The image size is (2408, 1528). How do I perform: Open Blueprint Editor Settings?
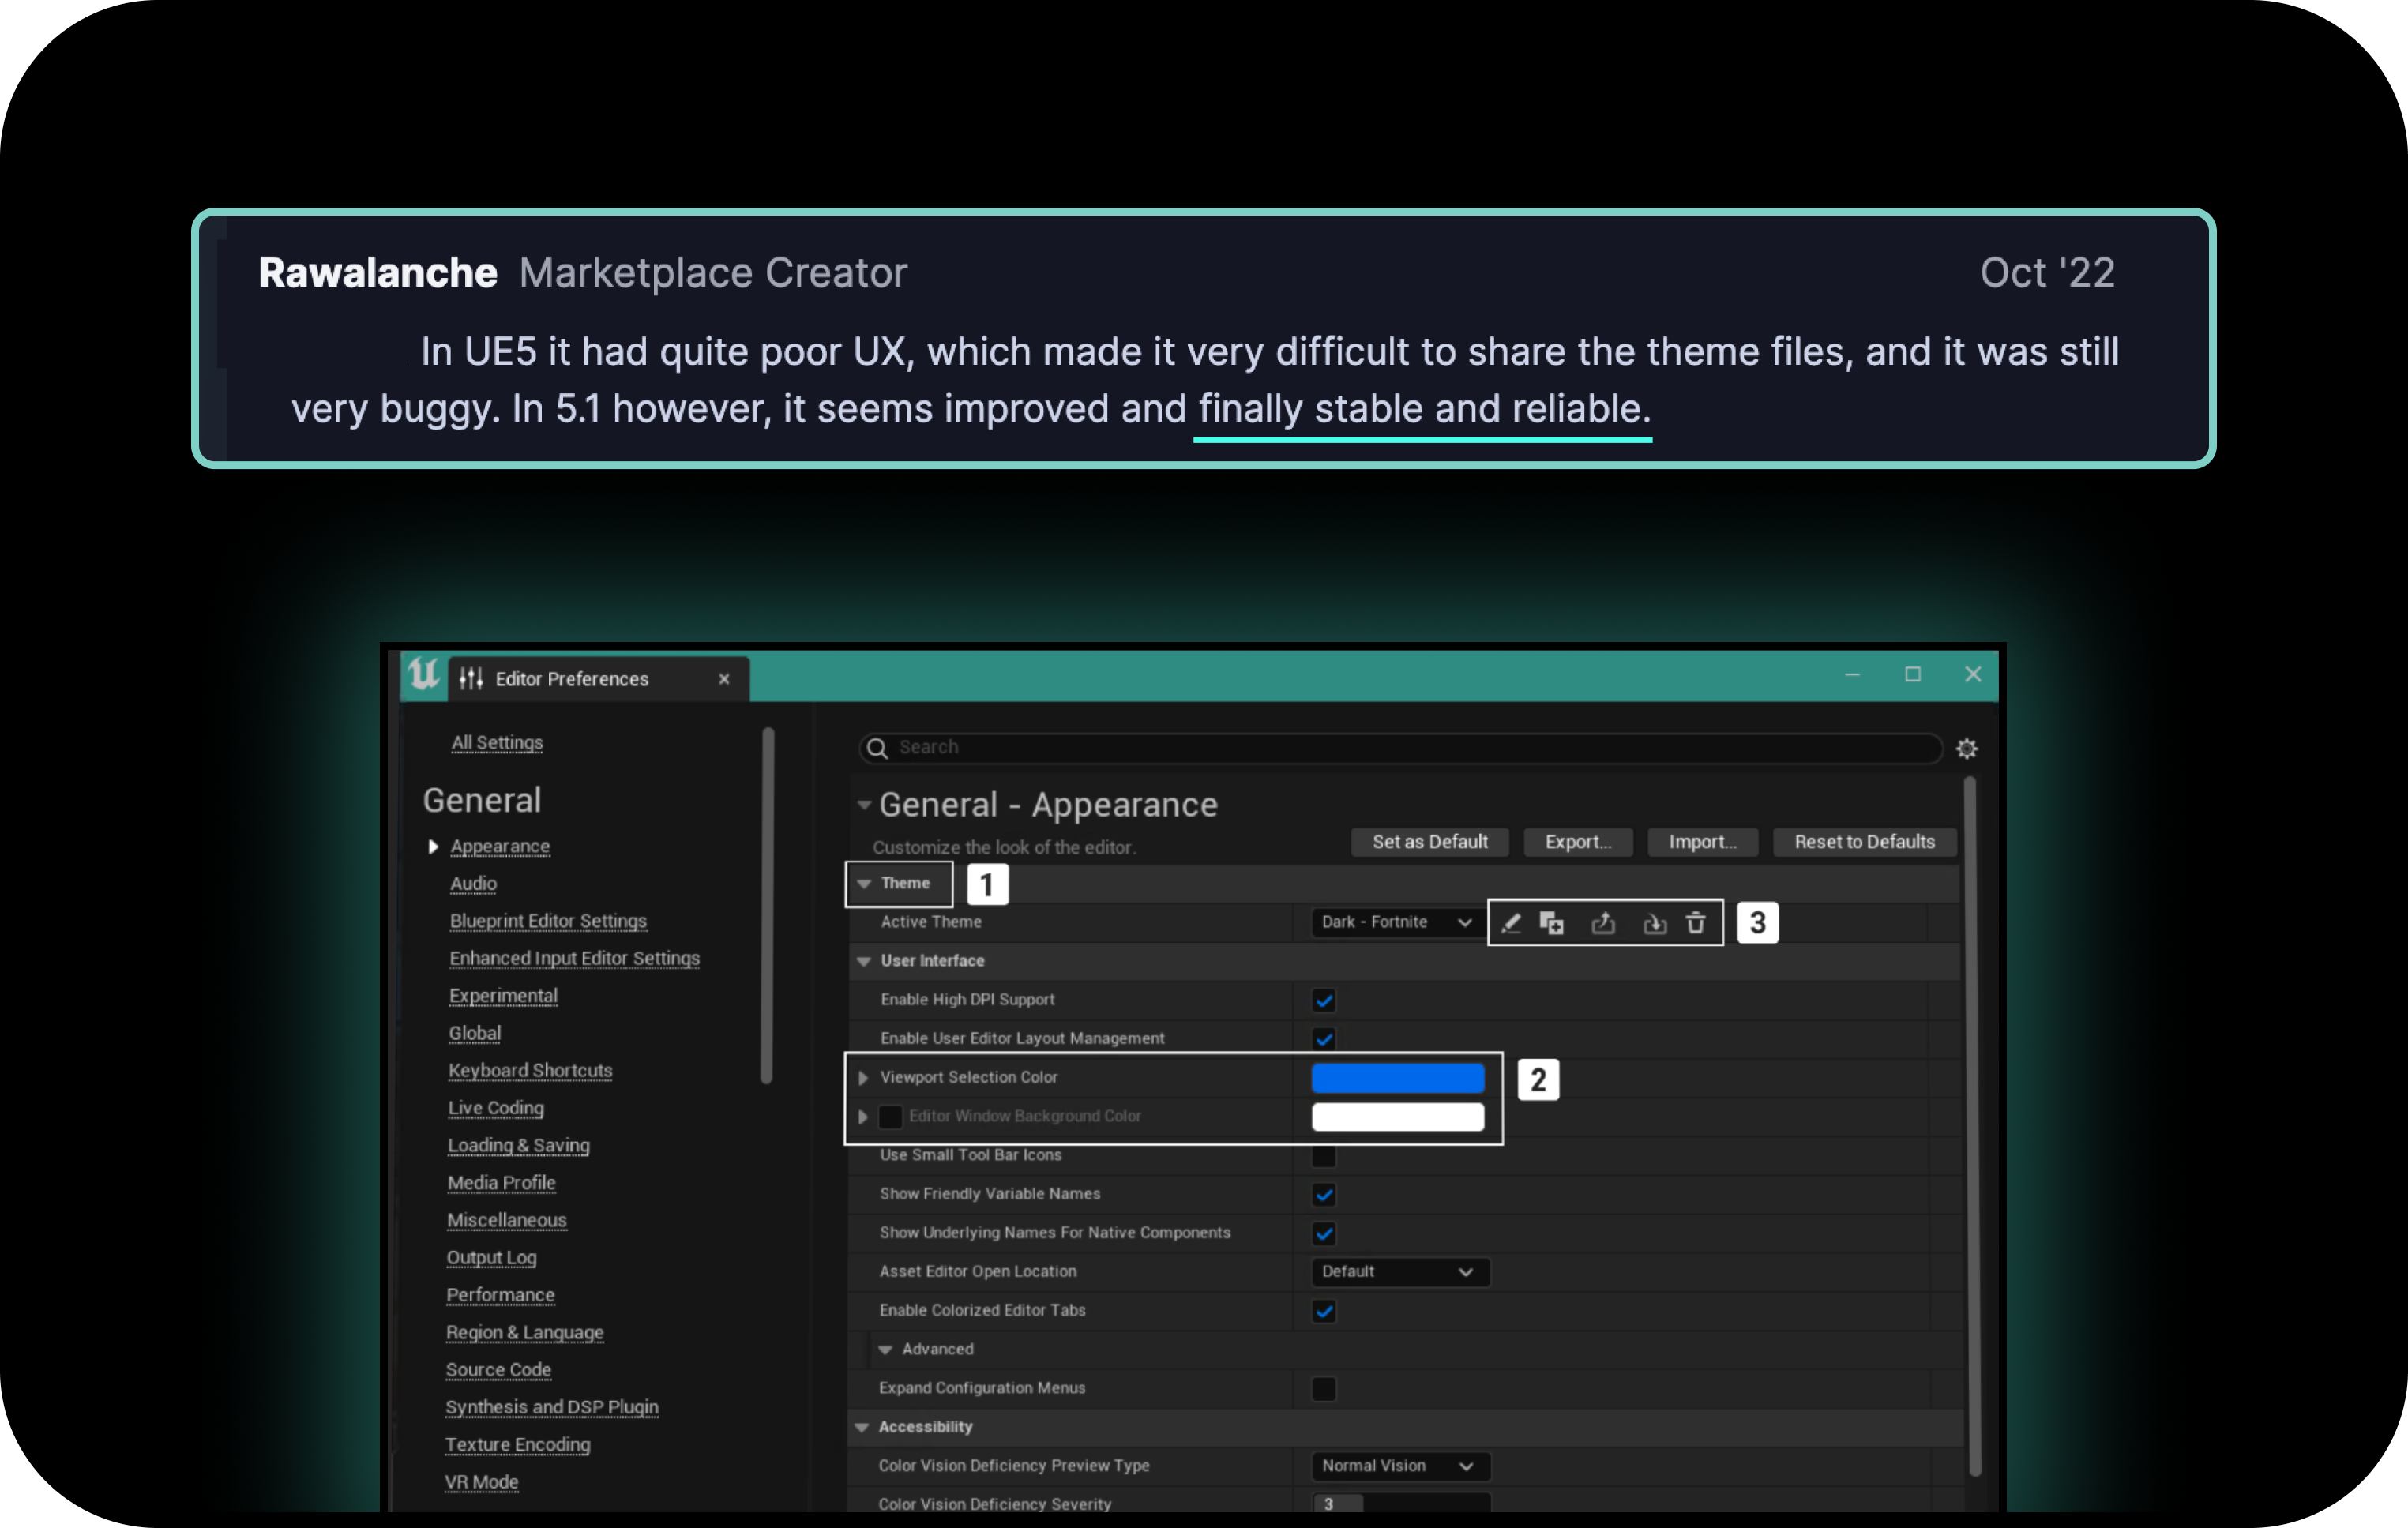[548, 921]
